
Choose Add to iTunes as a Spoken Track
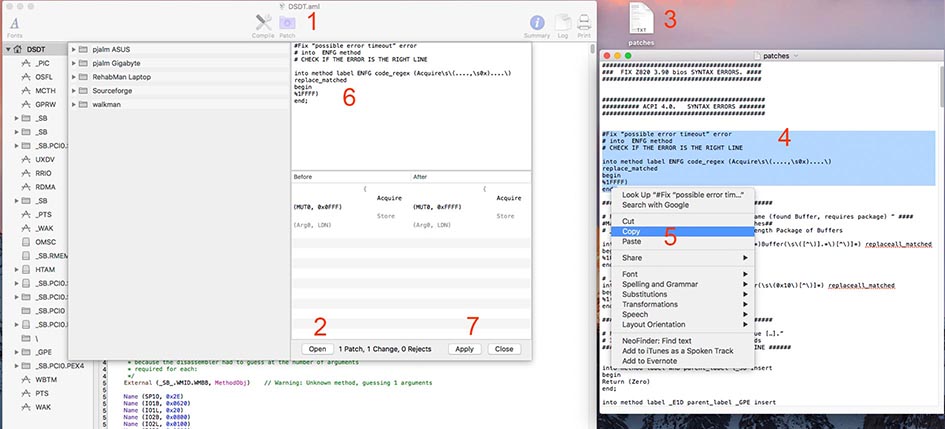(682, 351)
